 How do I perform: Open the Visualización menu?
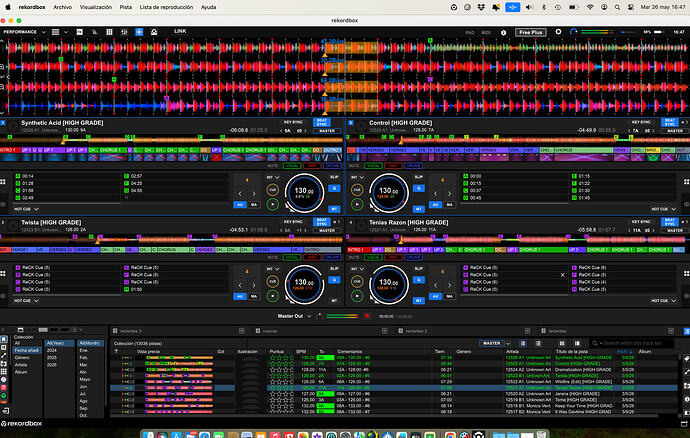[95, 7]
